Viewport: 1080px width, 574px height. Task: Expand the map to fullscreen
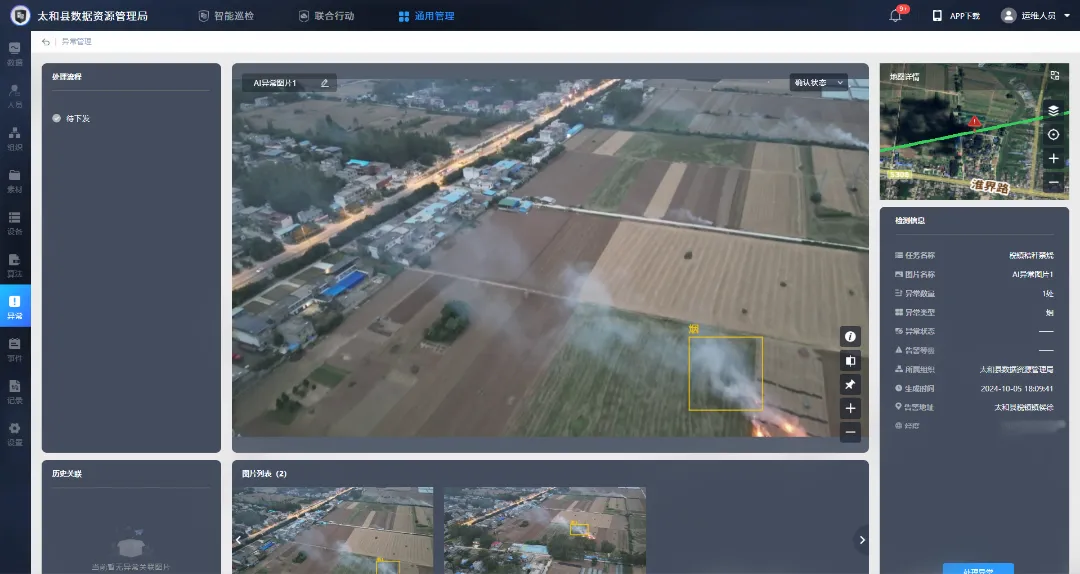tap(1053, 75)
